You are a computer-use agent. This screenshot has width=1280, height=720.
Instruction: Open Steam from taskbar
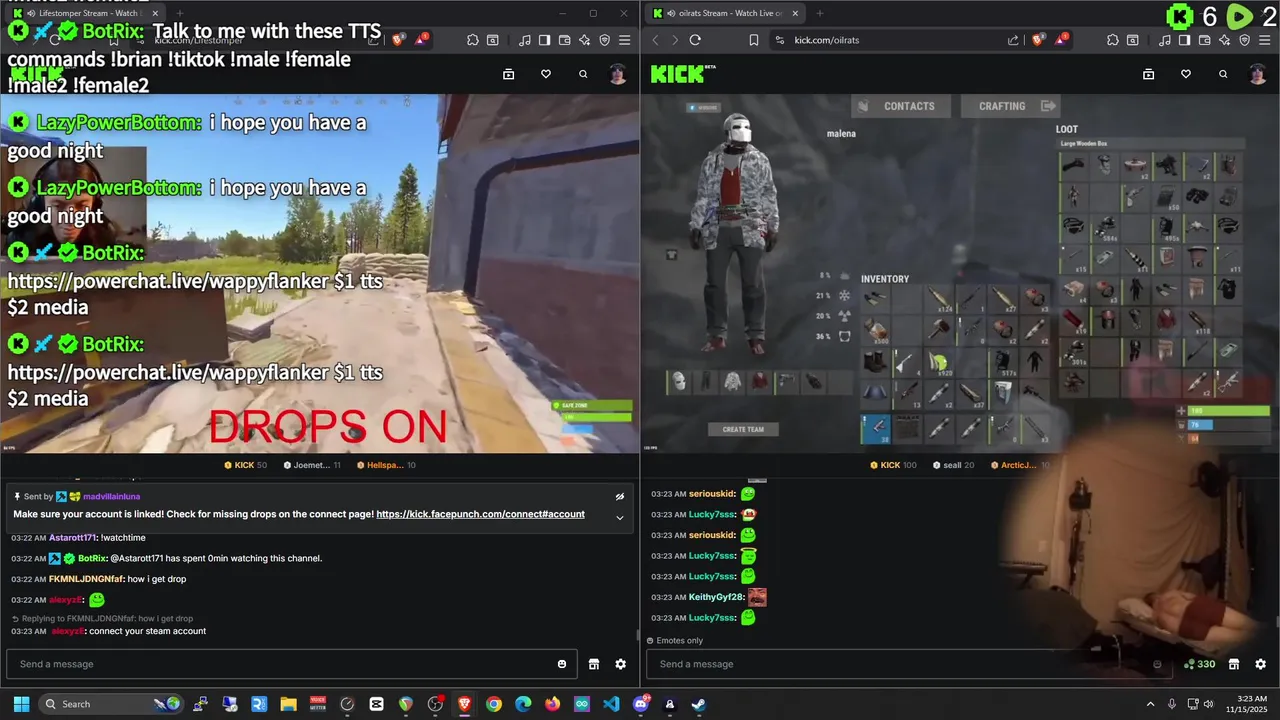698,704
